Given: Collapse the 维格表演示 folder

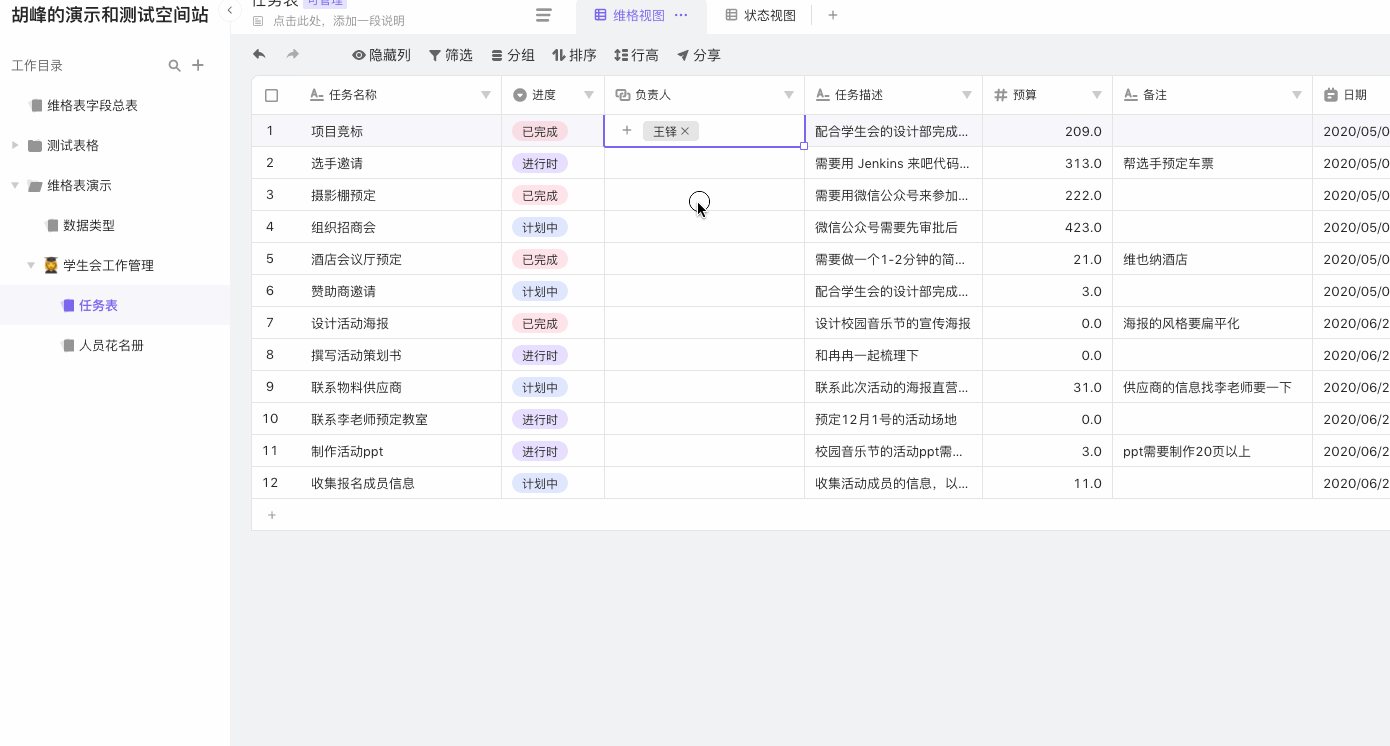Looking at the screenshot, I should pos(15,185).
